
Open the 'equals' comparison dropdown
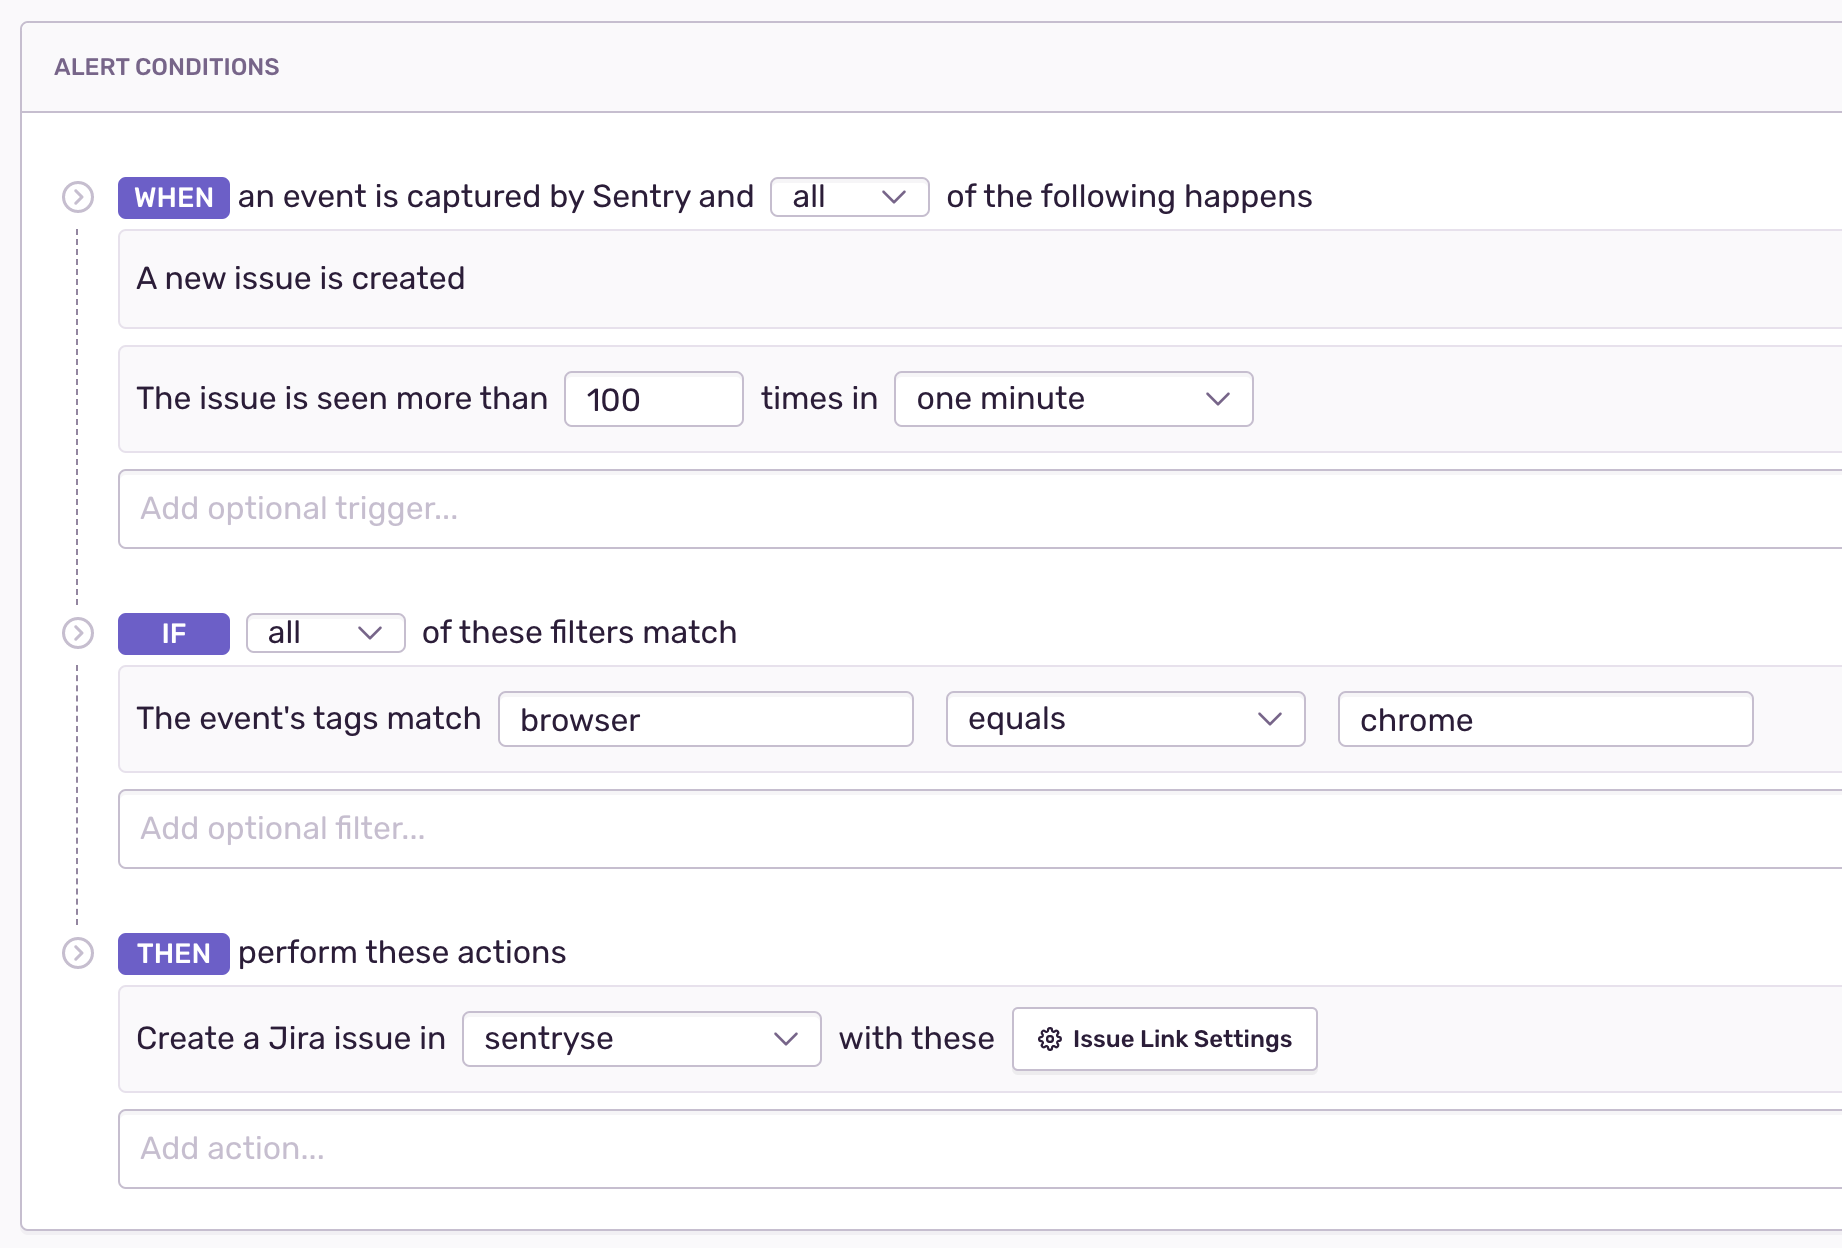tap(1124, 719)
